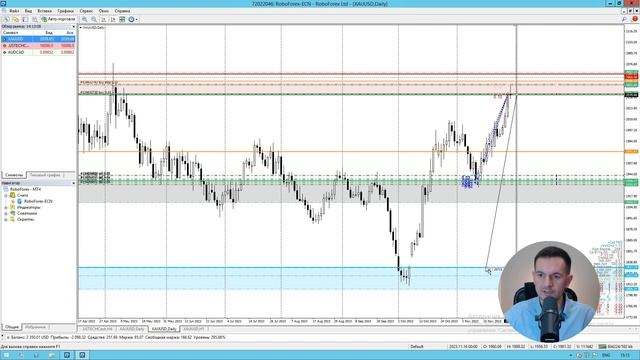640x360 pixels.
Task: Select the Счета folder in Navigator
Action: click(x=22, y=196)
